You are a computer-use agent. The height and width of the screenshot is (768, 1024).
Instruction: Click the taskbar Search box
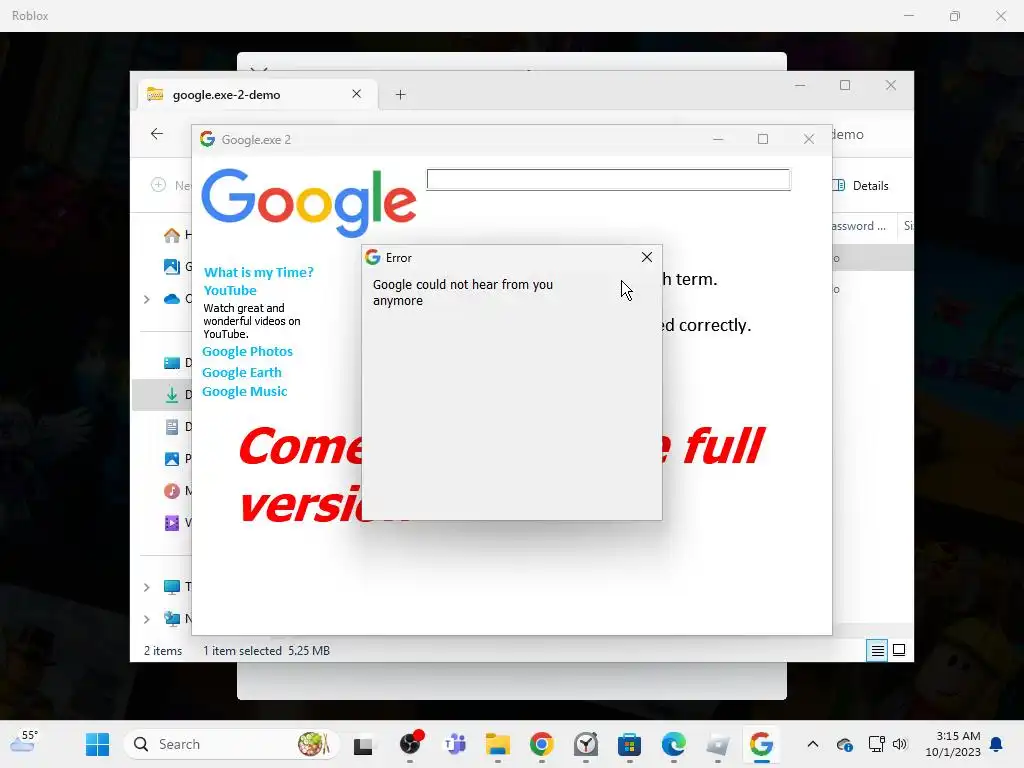(x=231, y=744)
